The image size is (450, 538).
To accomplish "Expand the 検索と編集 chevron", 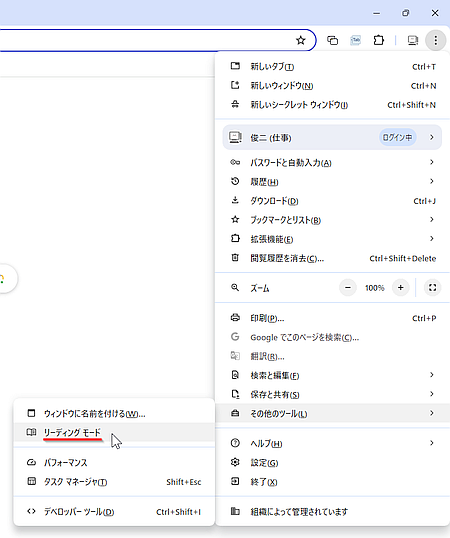I will (x=432, y=375).
